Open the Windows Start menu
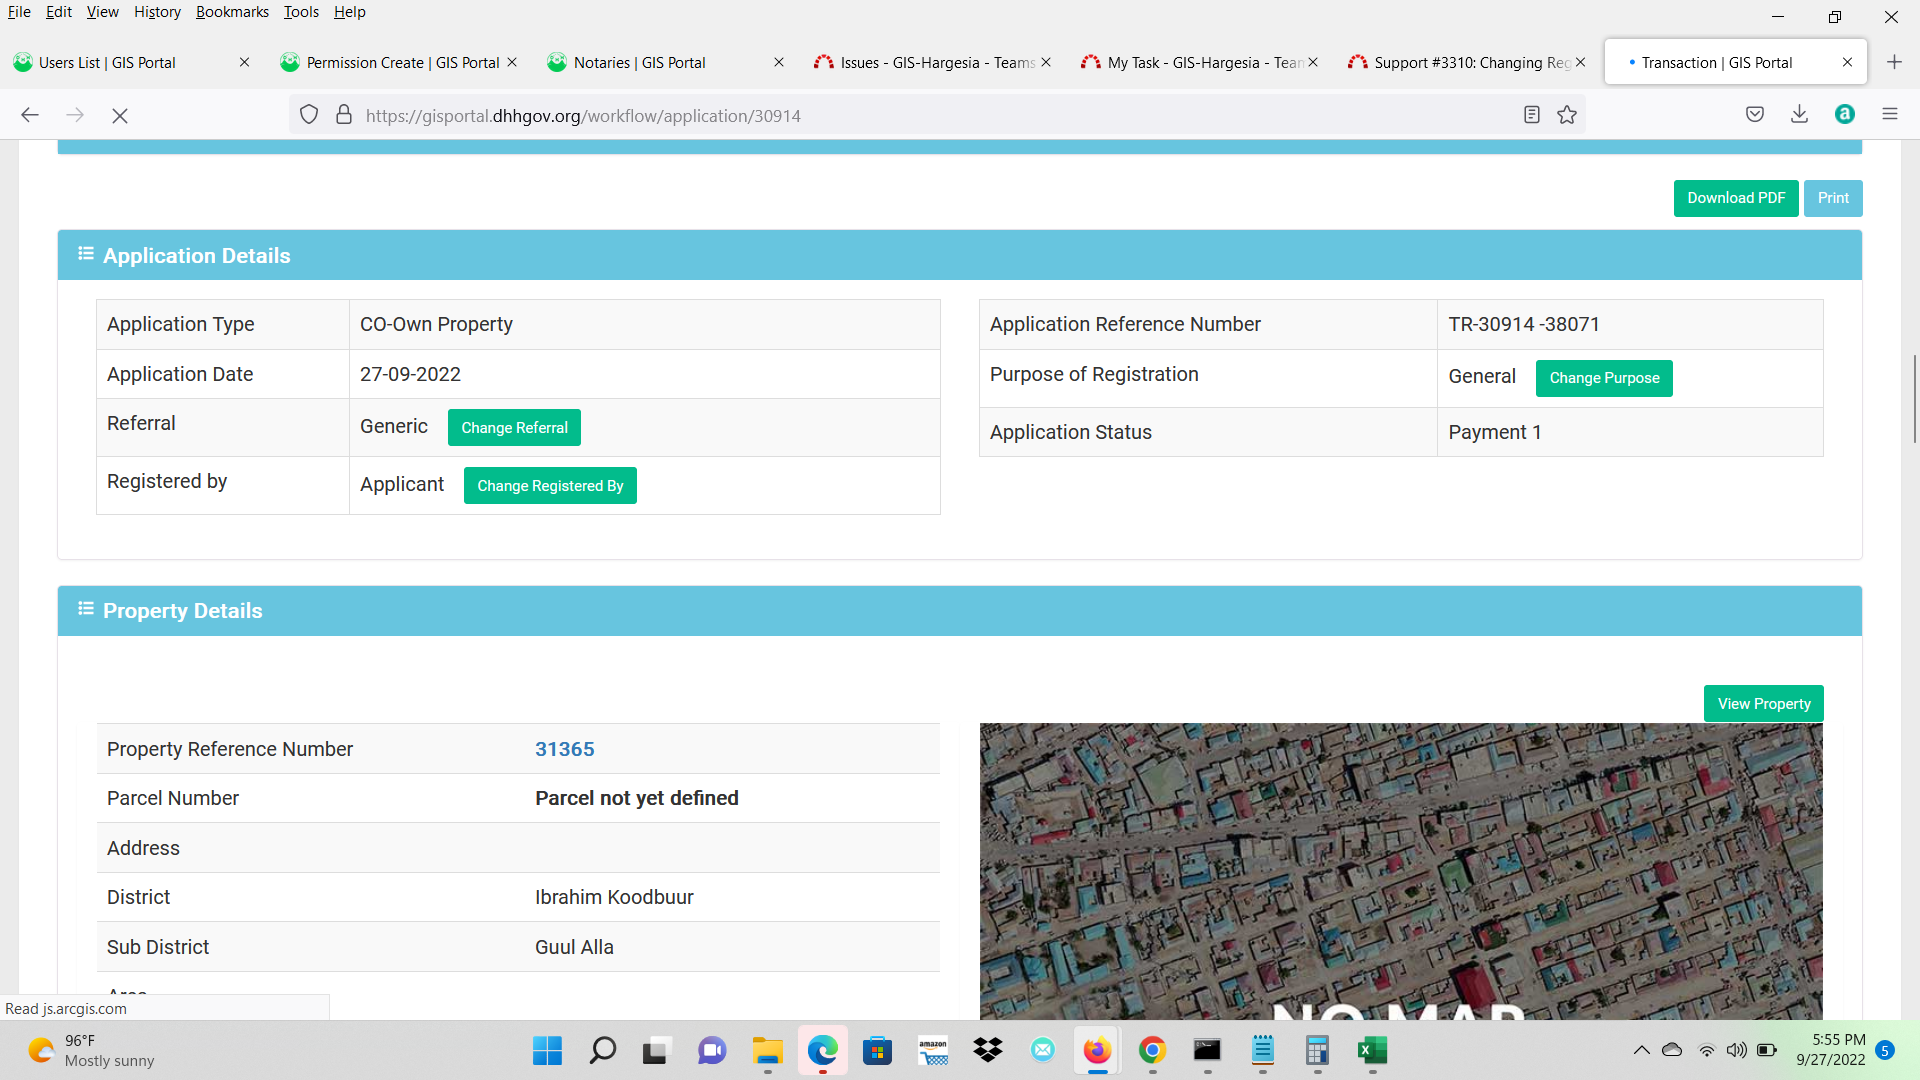Screen dimensions: 1920x1080 547,1050
